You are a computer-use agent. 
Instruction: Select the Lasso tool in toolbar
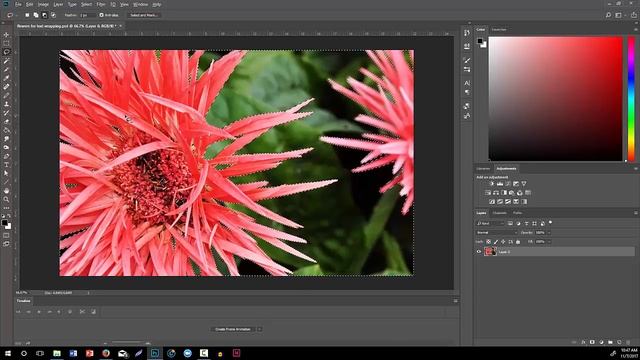coord(6,52)
